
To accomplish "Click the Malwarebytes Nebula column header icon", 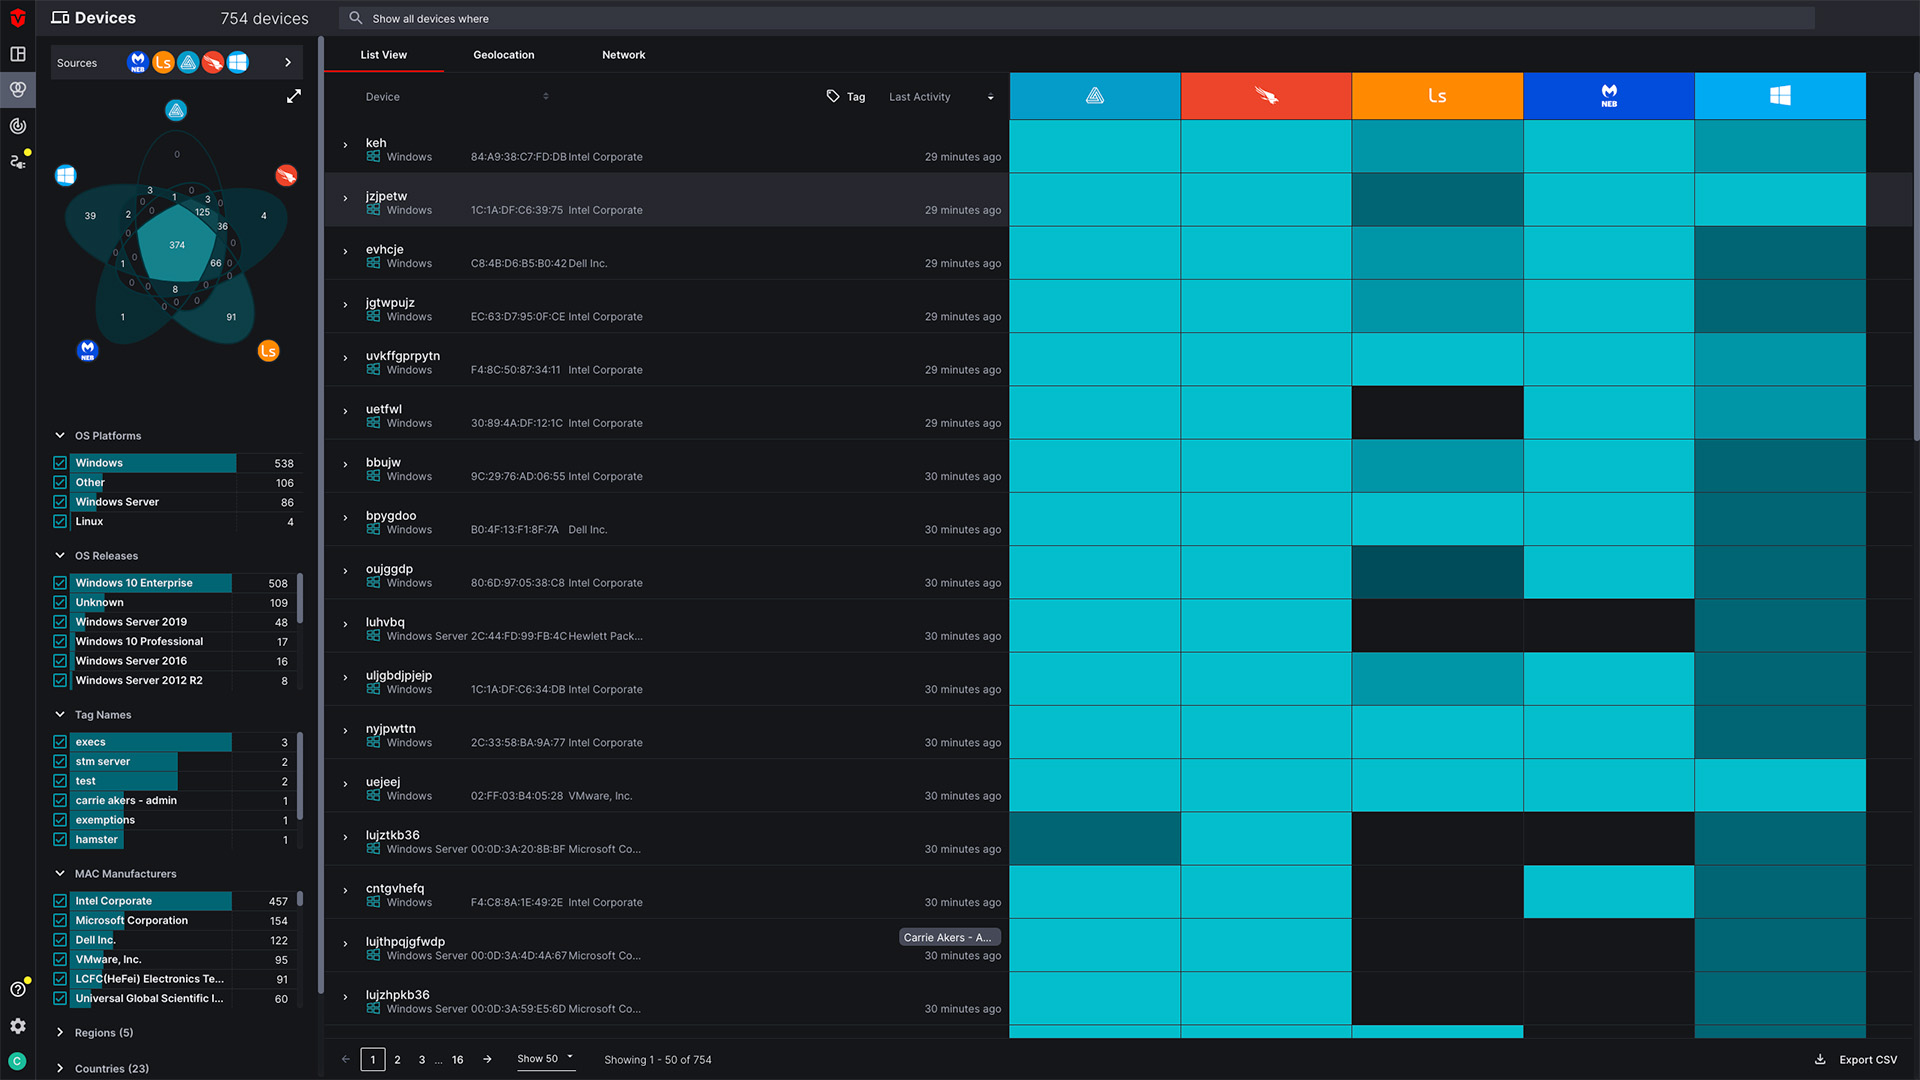I will point(1608,96).
